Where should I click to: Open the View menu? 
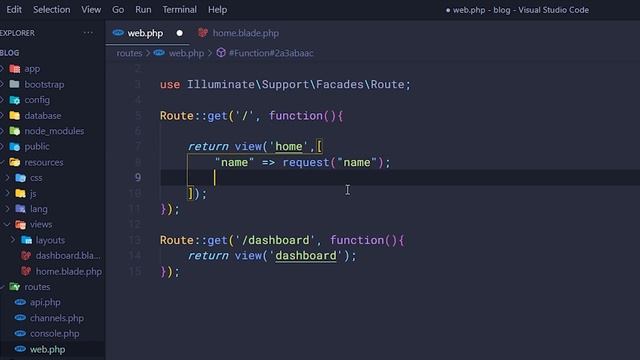[x=91, y=9]
